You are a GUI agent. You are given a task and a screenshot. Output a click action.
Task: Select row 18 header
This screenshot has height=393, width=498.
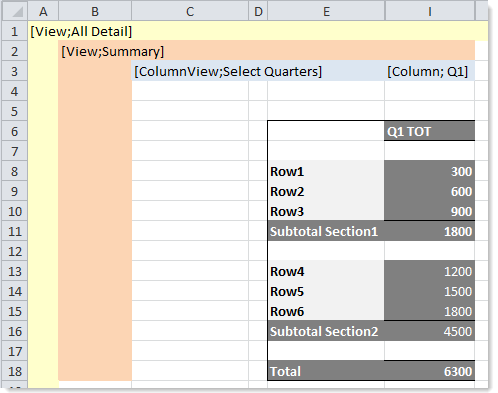pyautogui.click(x=15, y=371)
